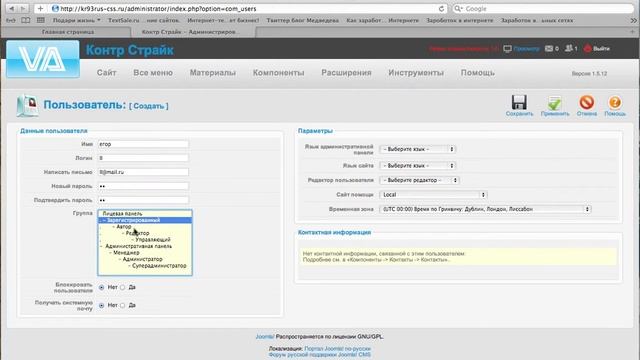Set Блокировать пользователя to Да
Image resolution: width=640 pixels, height=360 pixels.
(x=122, y=287)
